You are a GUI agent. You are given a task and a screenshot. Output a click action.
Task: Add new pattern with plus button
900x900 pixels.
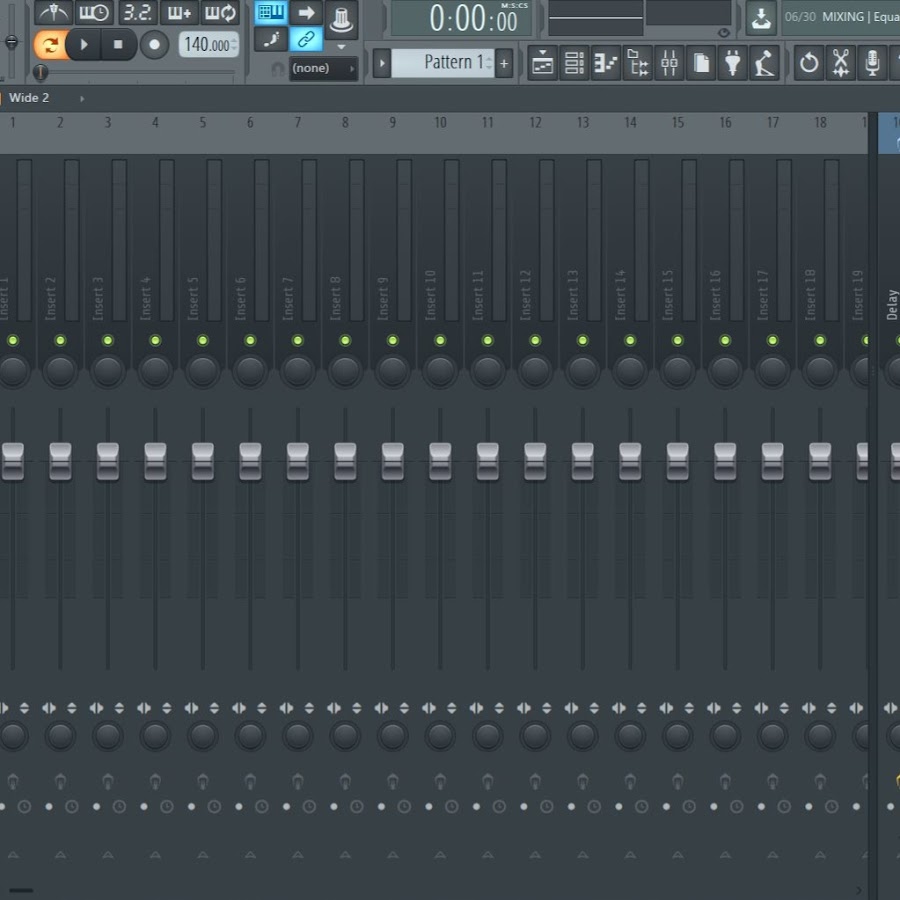click(x=504, y=63)
